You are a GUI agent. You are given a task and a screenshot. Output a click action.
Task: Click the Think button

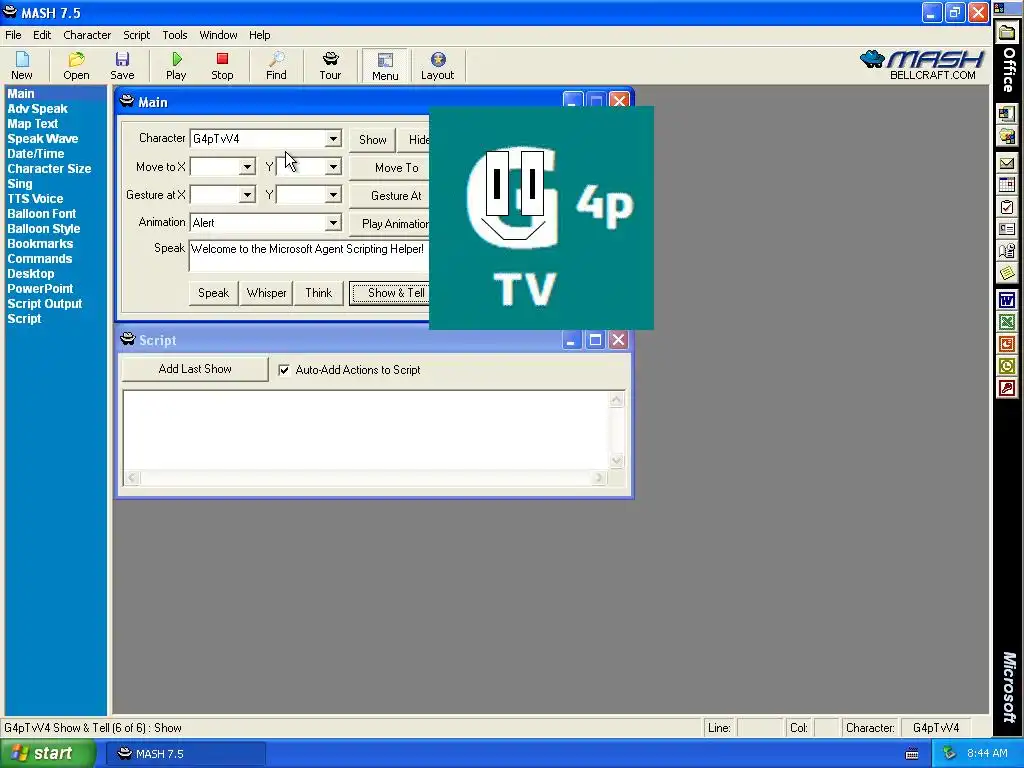pyautogui.click(x=319, y=293)
